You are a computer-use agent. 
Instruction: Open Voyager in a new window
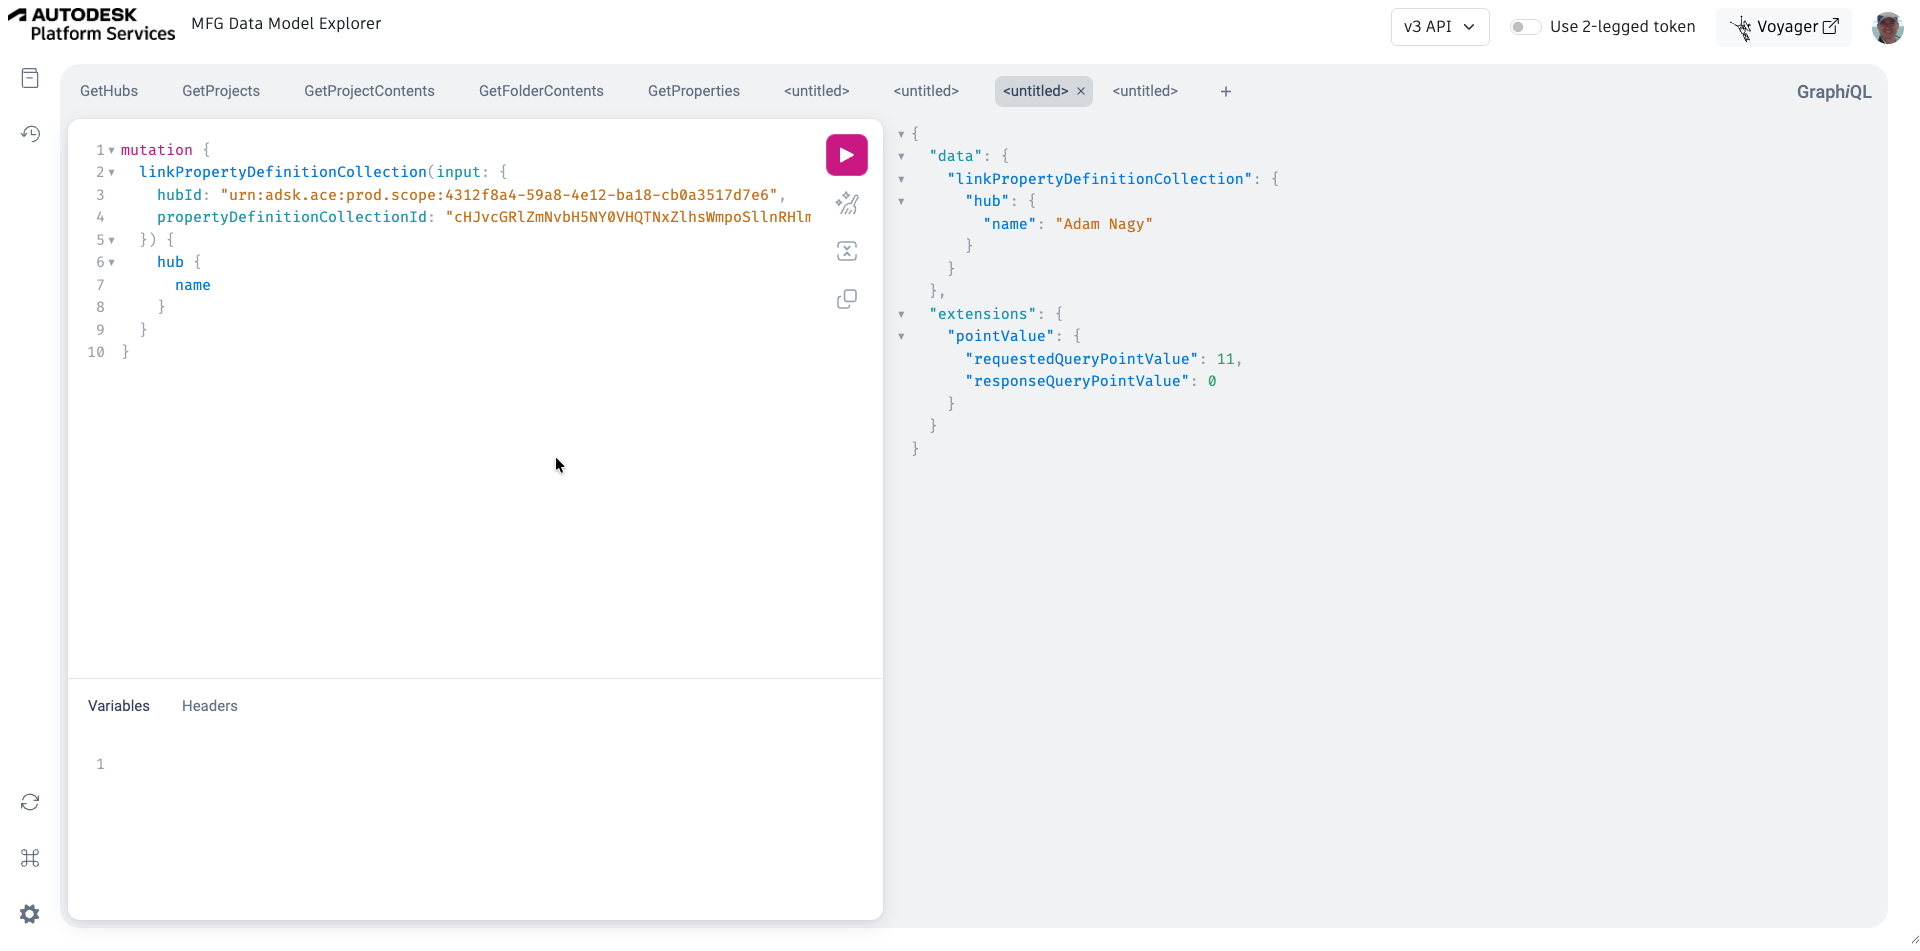point(1785,27)
